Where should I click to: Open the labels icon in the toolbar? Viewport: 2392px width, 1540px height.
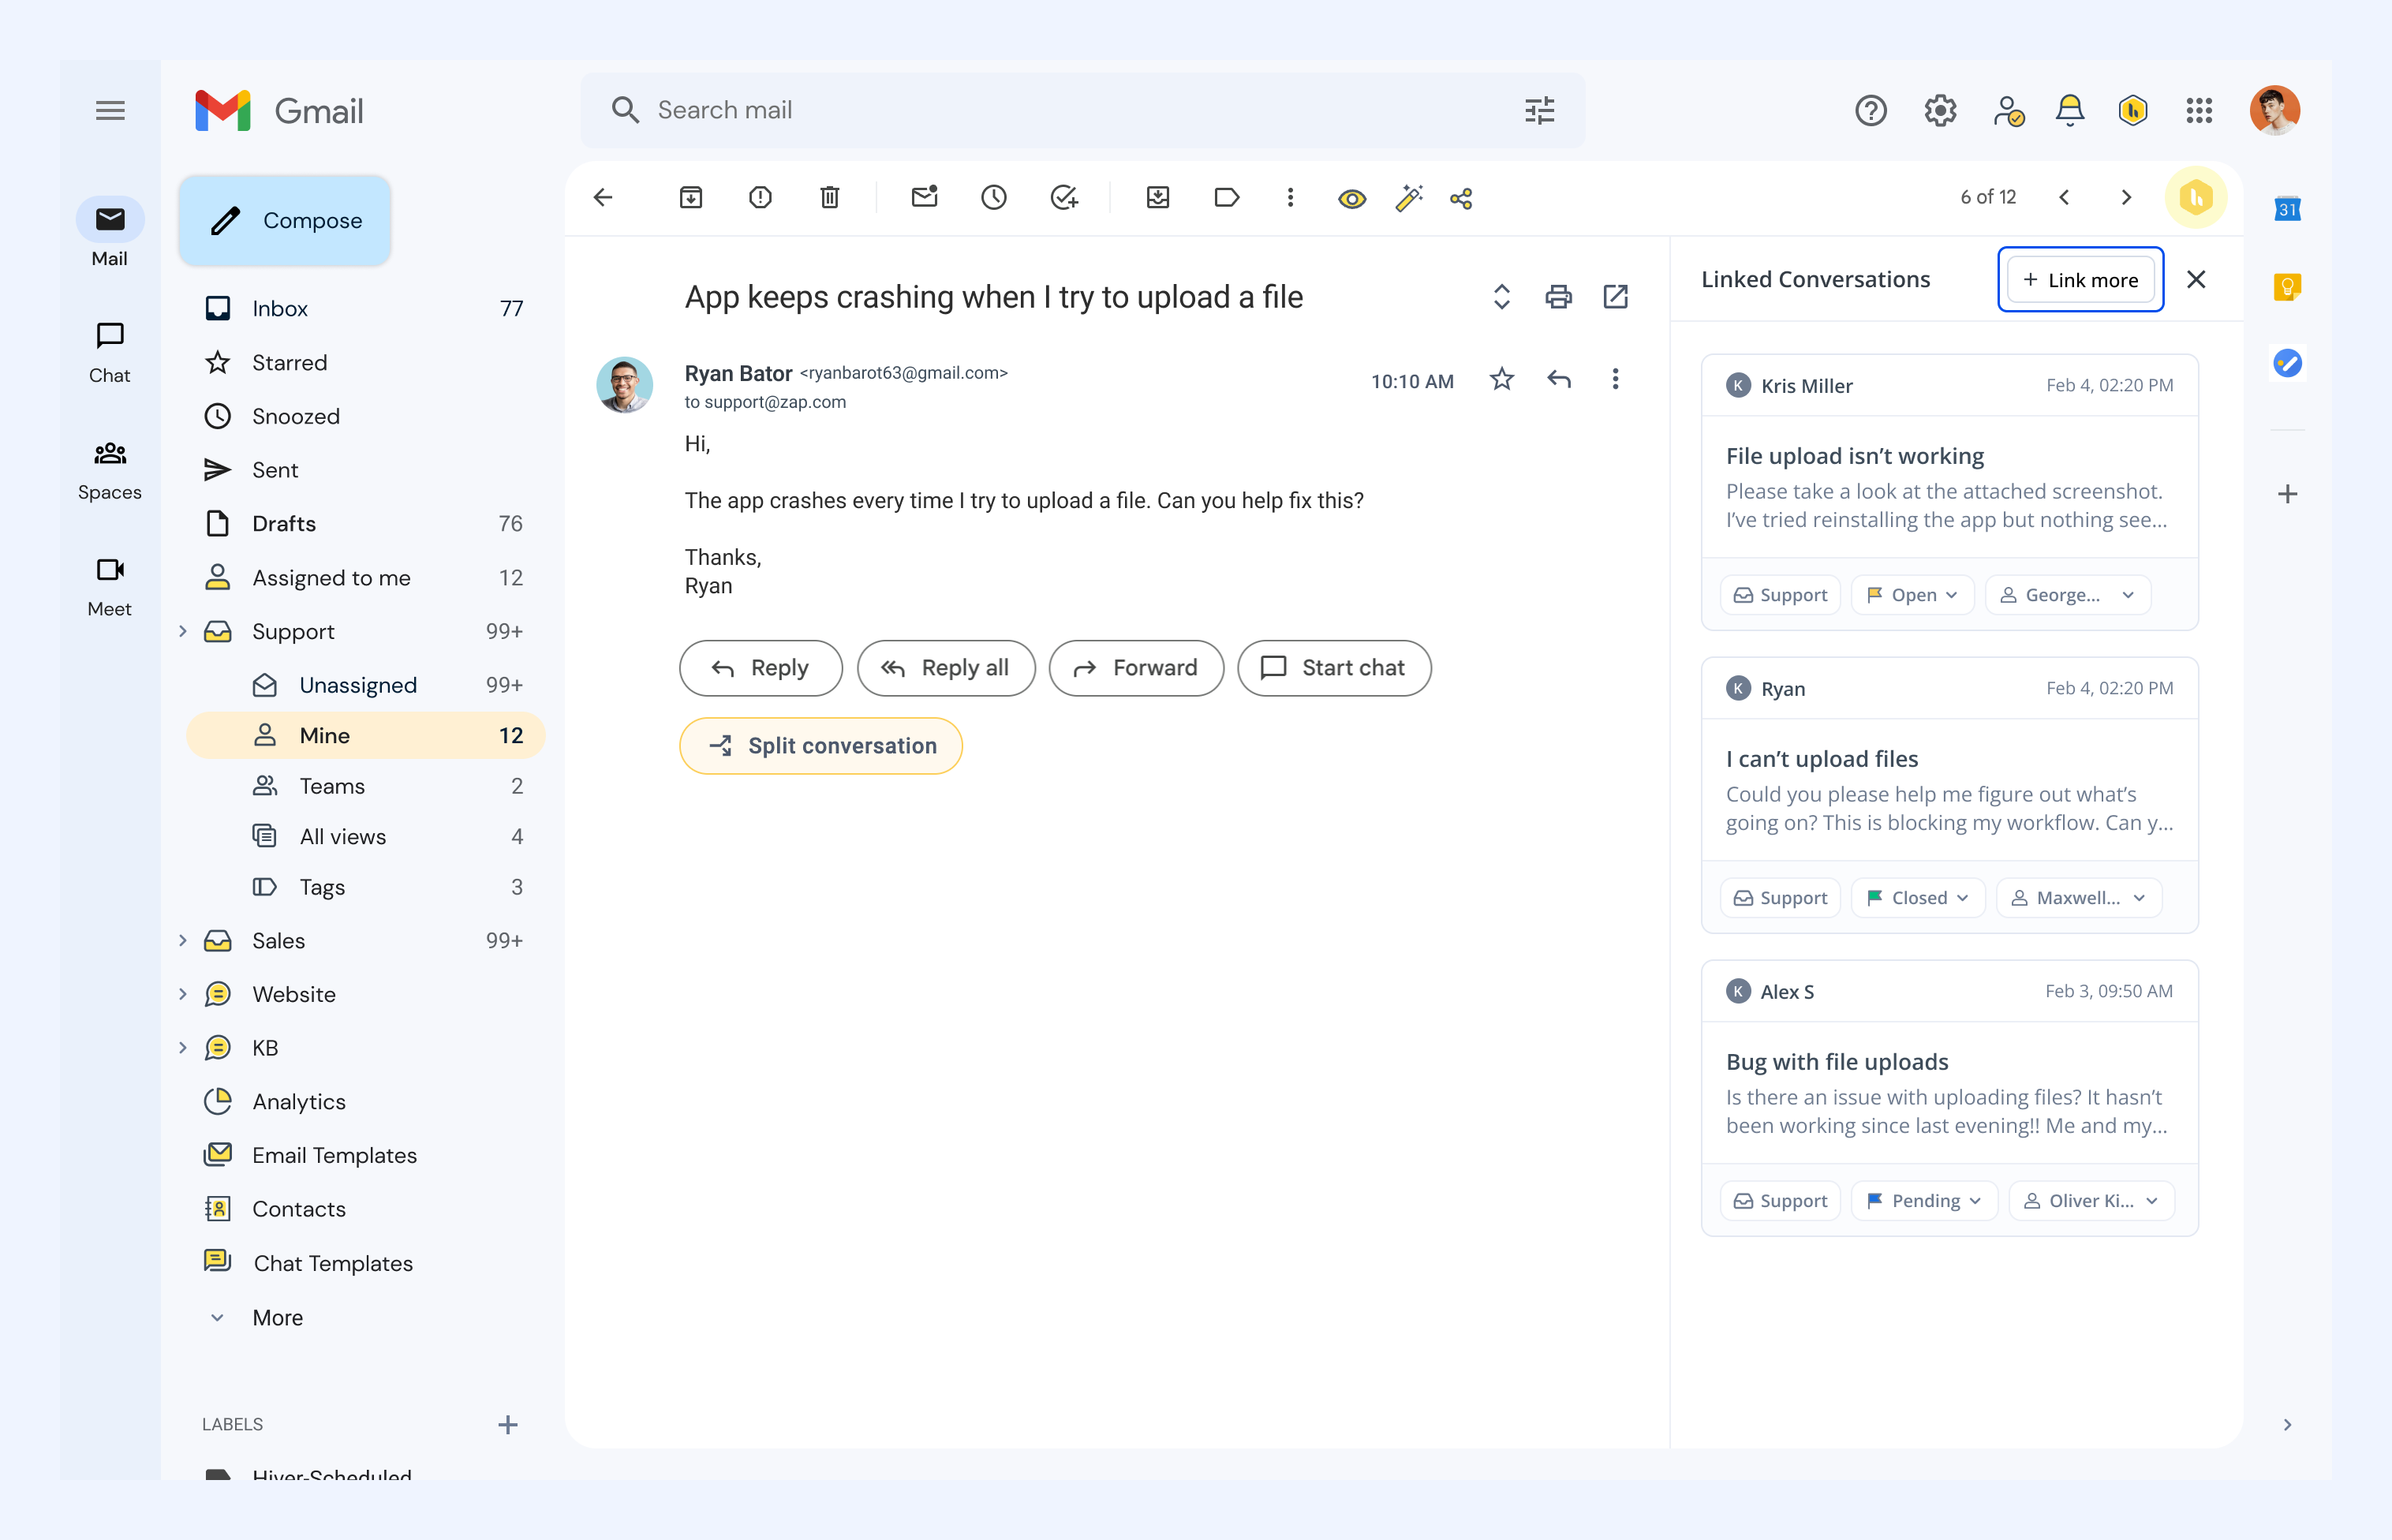[x=1227, y=198]
